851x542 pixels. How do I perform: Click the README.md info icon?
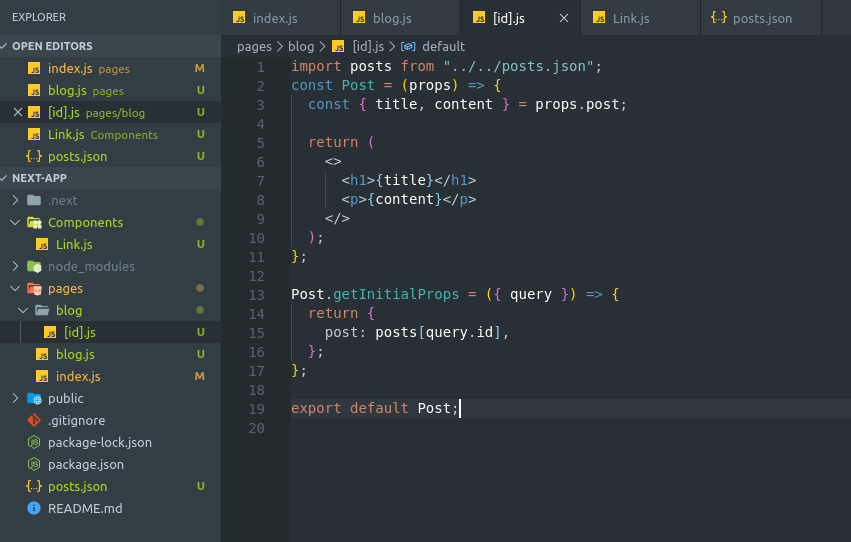coord(34,508)
